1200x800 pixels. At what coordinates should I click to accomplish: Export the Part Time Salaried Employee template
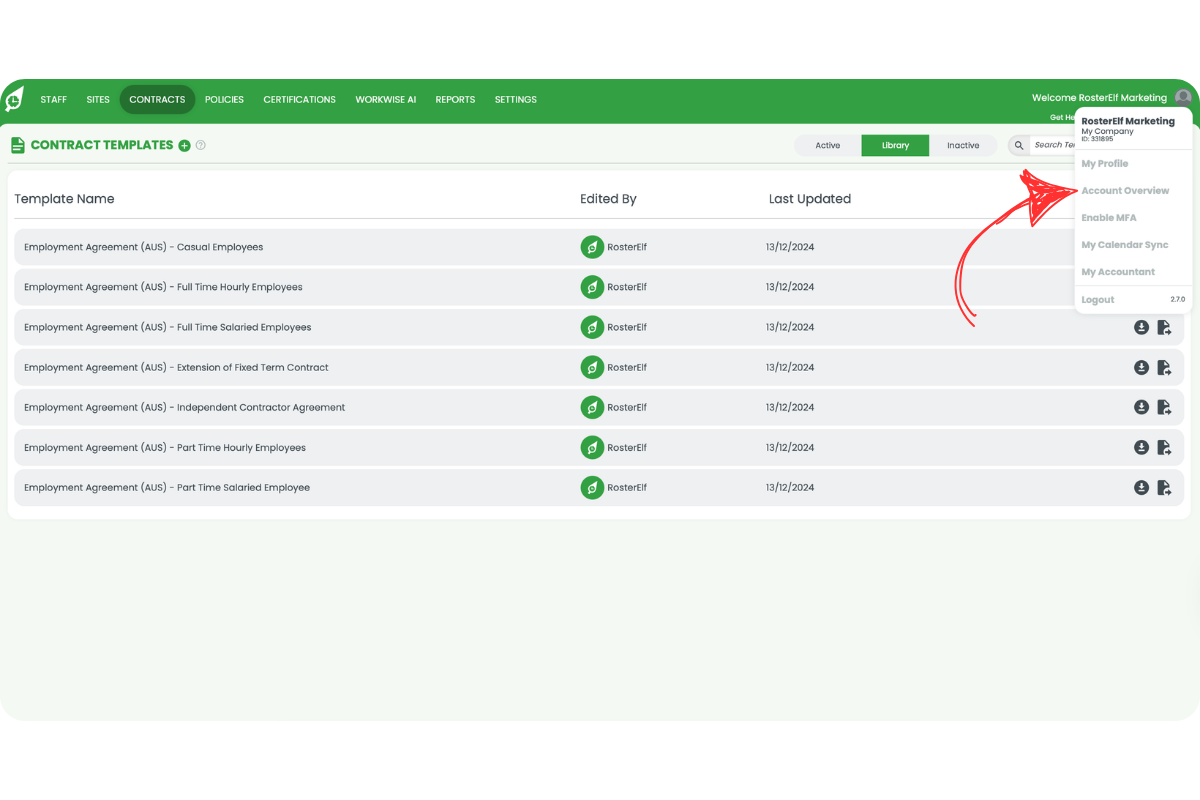click(x=1164, y=487)
